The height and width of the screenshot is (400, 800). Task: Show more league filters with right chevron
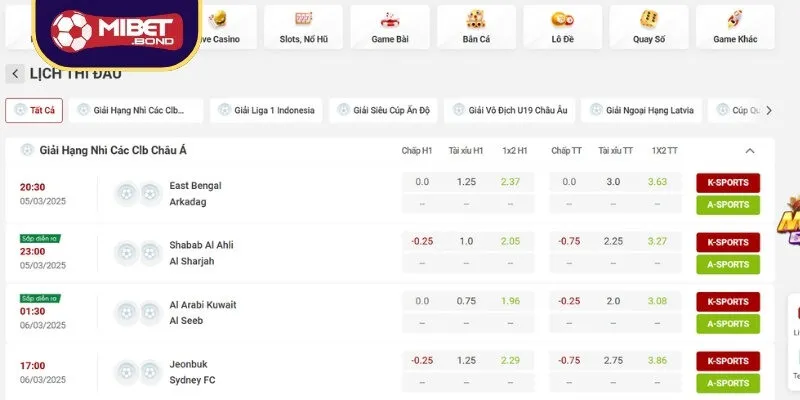[x=769, y=110]
